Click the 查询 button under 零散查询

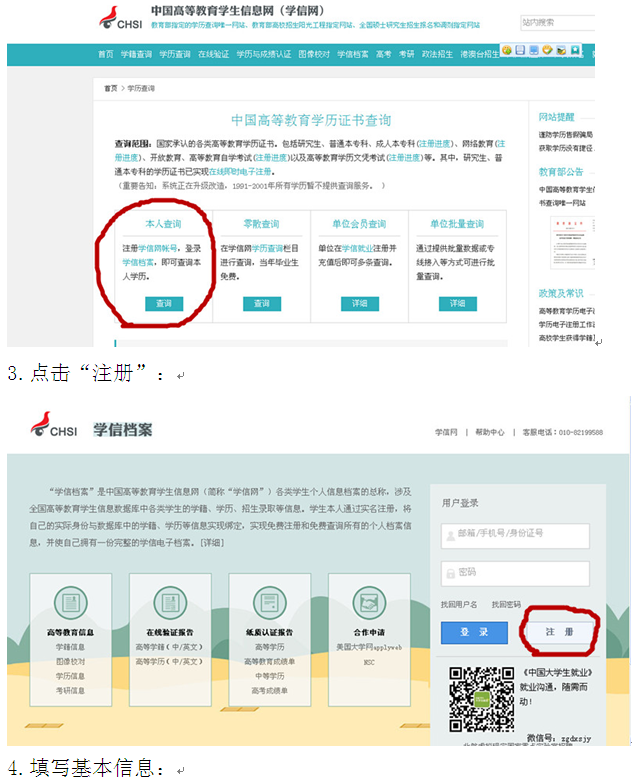(x=262, y=304)
